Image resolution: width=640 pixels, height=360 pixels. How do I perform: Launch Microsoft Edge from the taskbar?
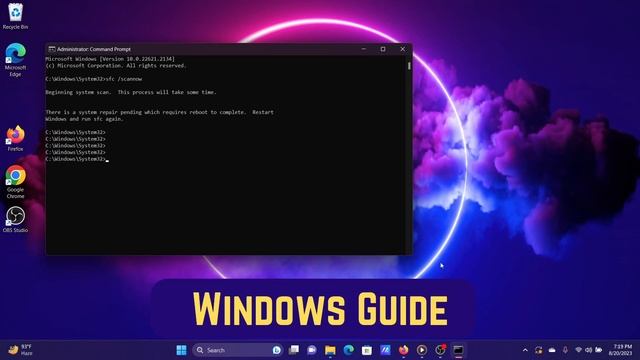pyautogui.click(x=349, y=350)
